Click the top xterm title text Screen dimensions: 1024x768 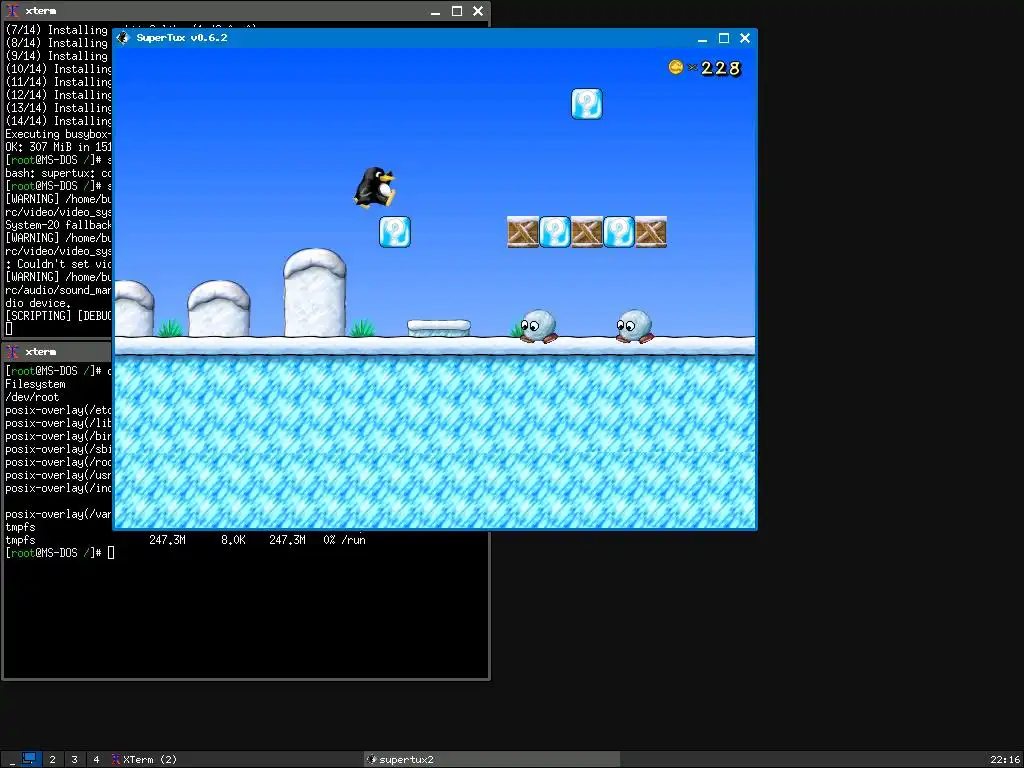pyautogui.click(x=40, y=11)
